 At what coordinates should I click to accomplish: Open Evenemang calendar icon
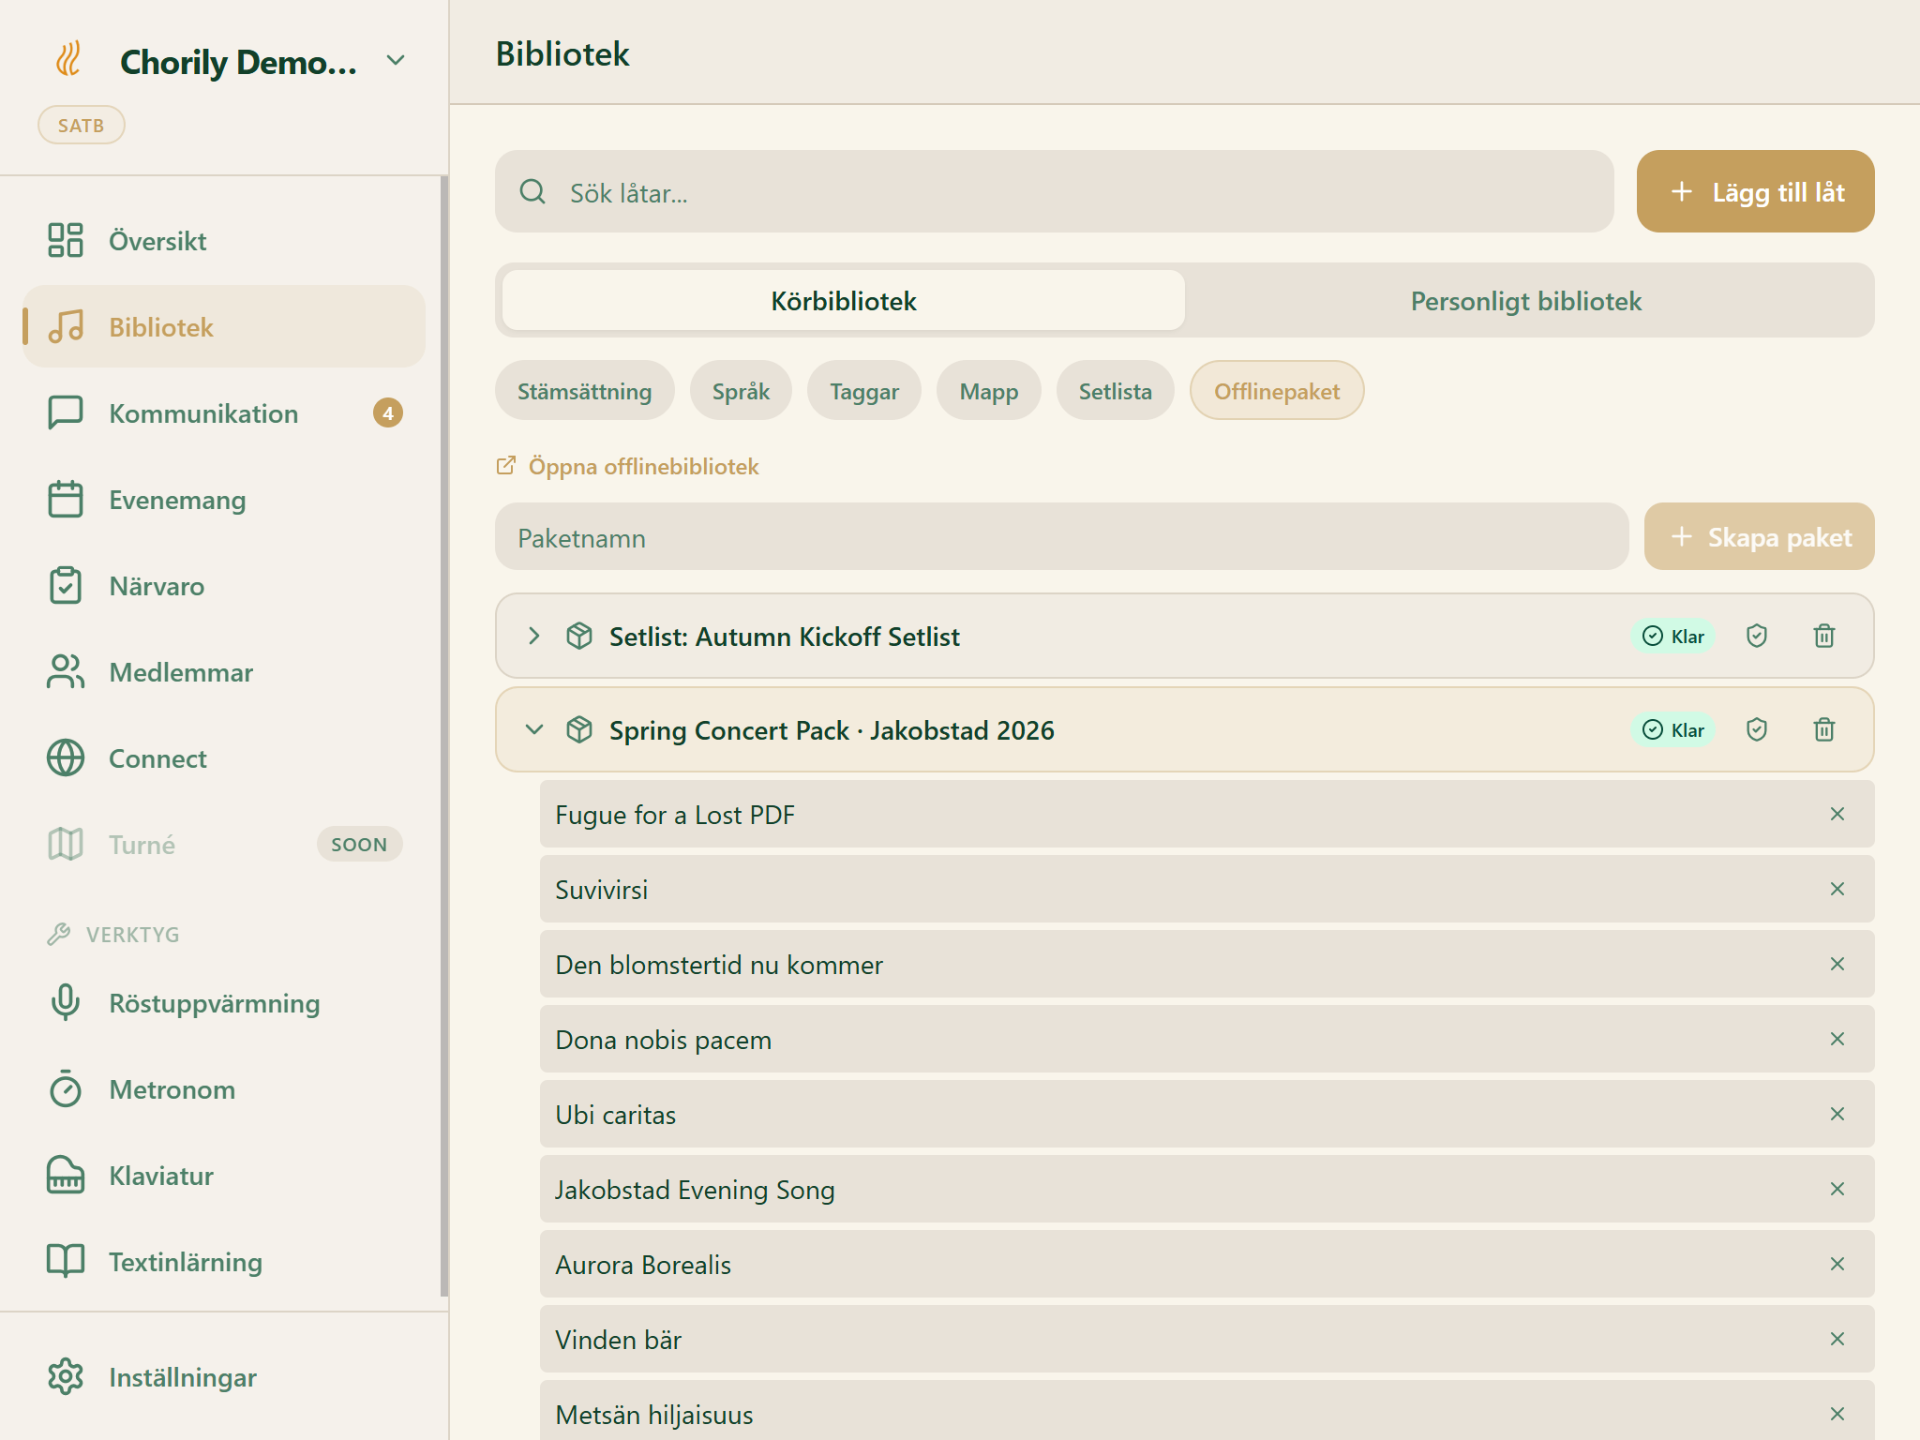pos(65,499)
